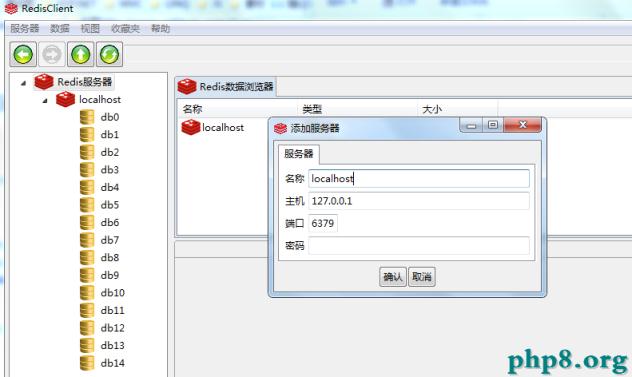Maximize the 添加服务器 dialog
The width and height of the screenshot is (632, 377).
493,125
